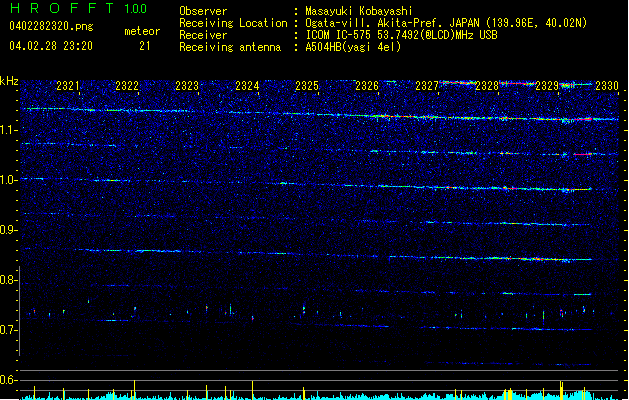Image resolution: width=629 pixels, height=400 pixels.
Task: Click the 2322 time marker
Action: (127, 86)
